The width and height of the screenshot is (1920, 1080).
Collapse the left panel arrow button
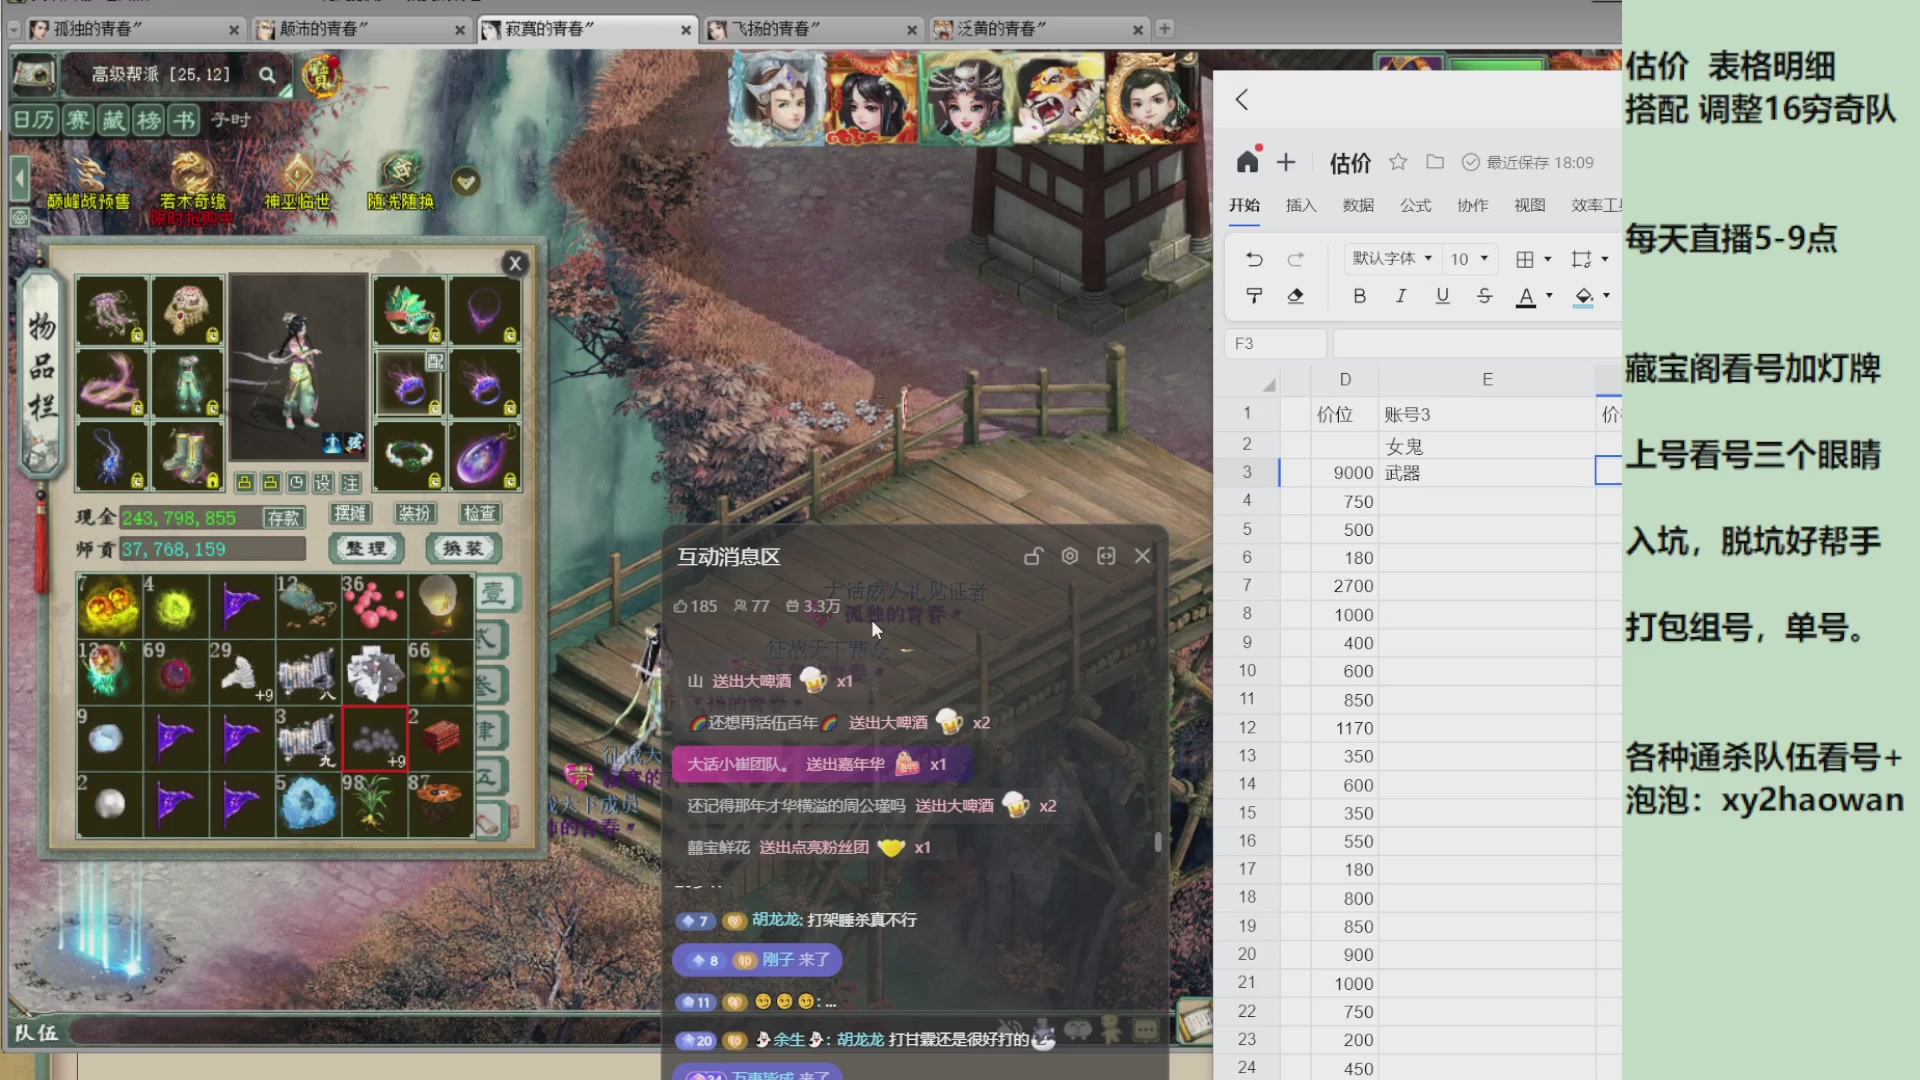[x=19, y=181]
